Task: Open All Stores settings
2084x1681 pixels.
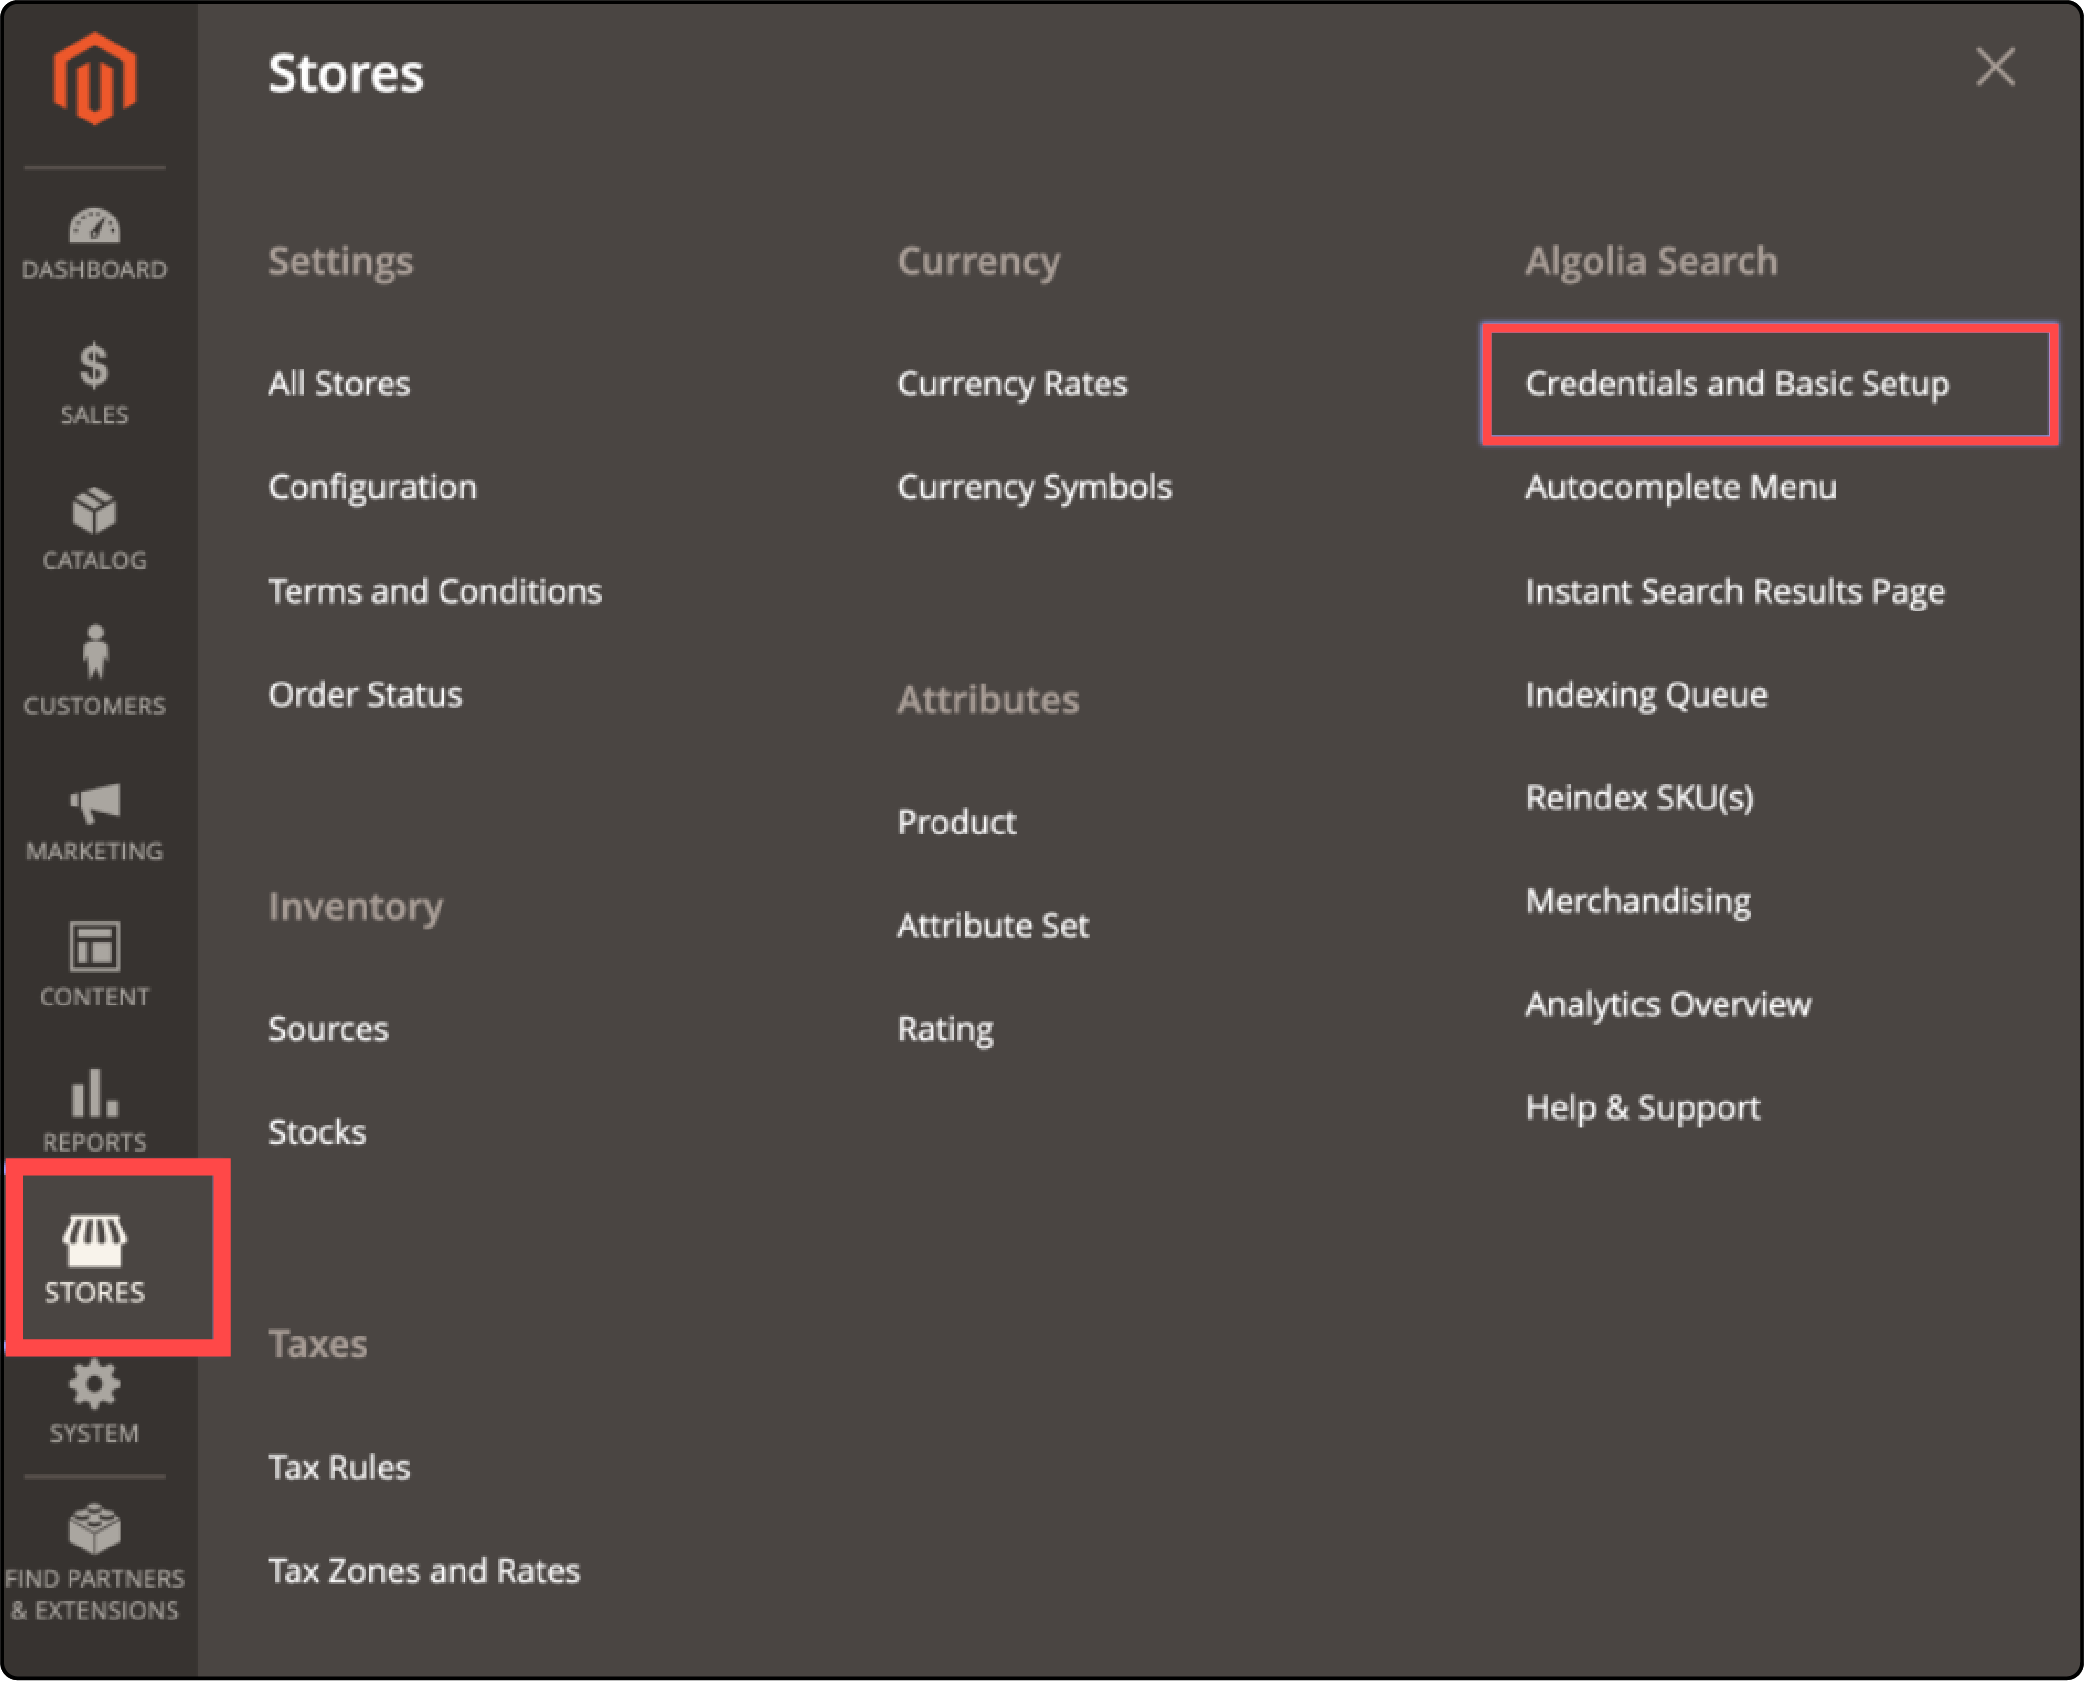Action: 339,383
